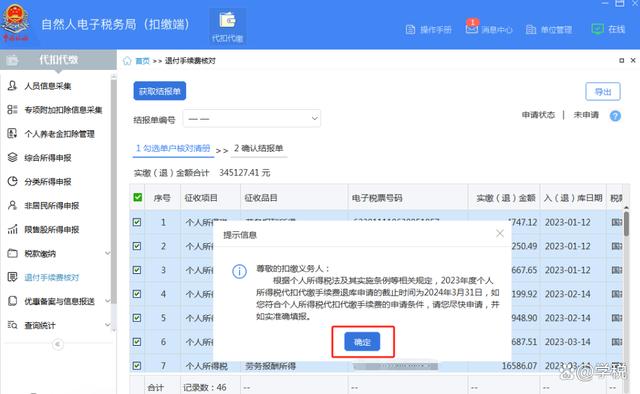Click the 查询统计 search icon
The height and width of the screenshot is (394, 640).
(x=13, y=325)
